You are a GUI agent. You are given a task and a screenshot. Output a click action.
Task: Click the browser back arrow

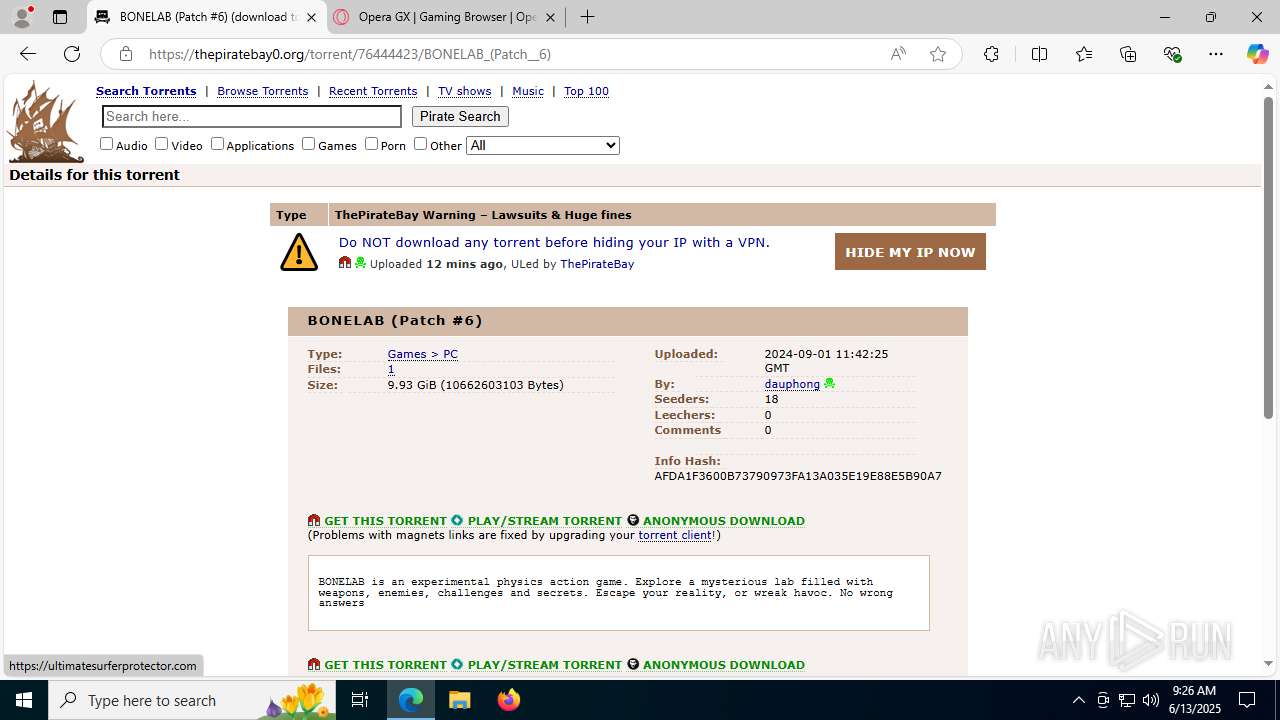[28, 54]
